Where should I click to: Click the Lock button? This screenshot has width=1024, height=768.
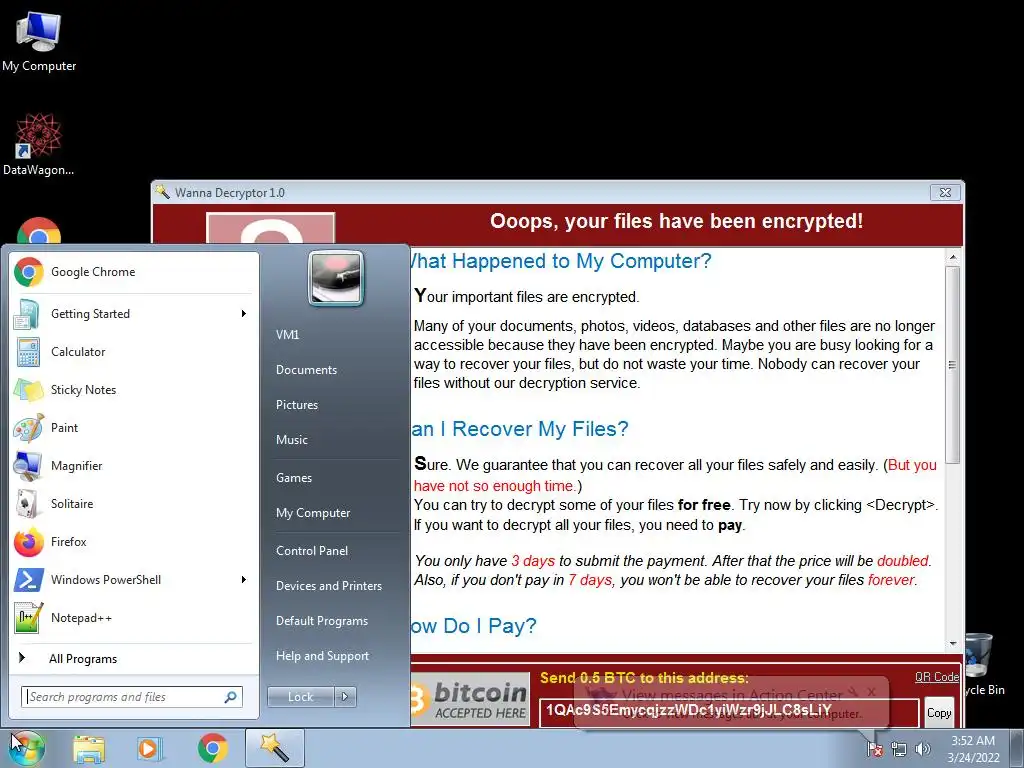point(300,697)
